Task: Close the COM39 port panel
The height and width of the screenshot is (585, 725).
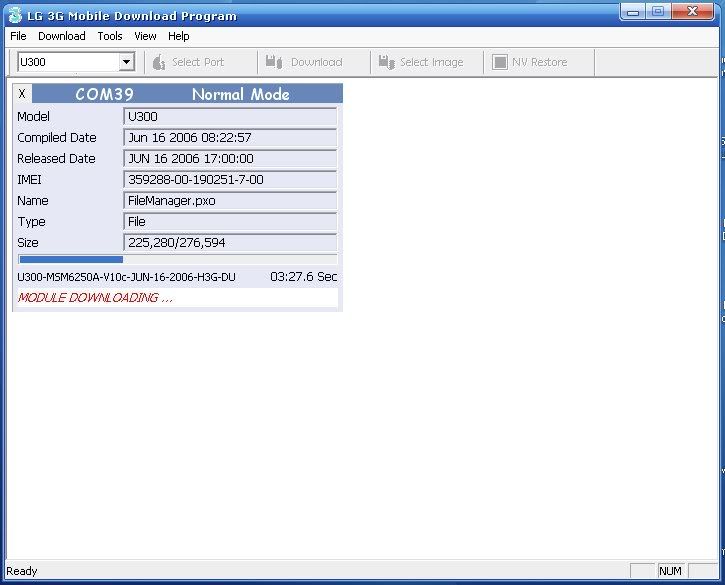Action: tap(22, 94)
